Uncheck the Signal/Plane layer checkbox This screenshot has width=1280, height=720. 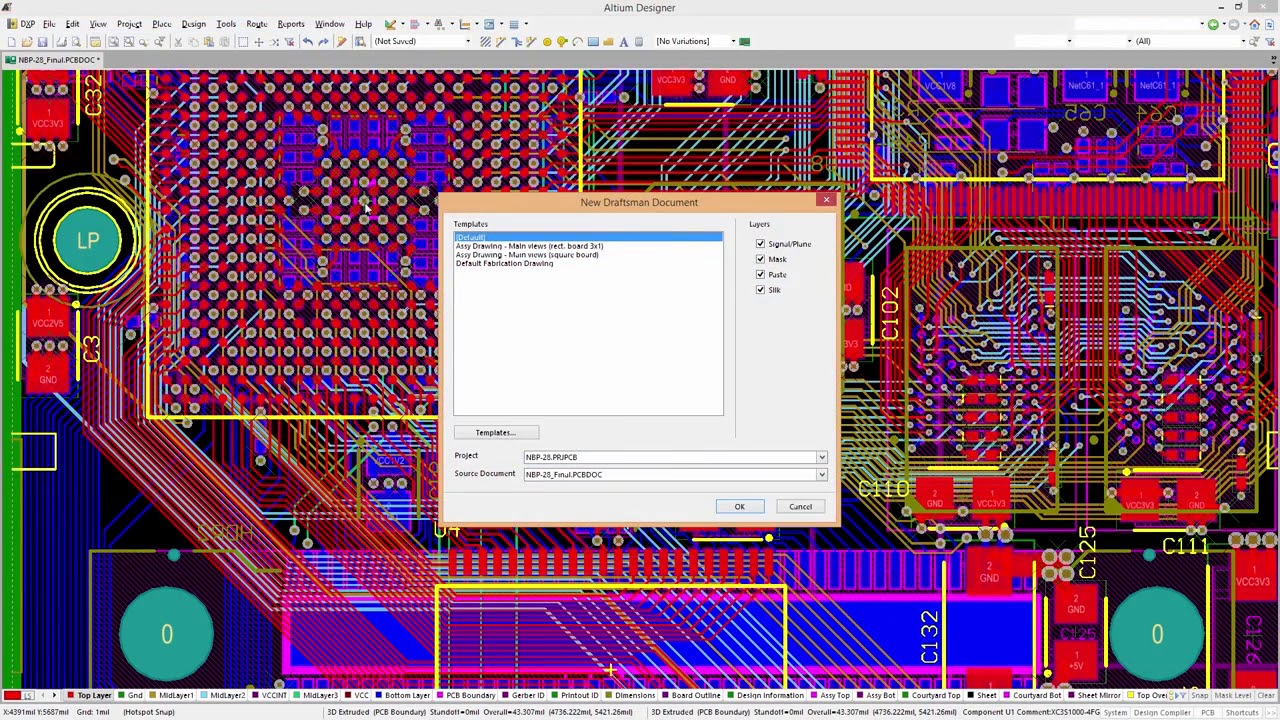760,244
